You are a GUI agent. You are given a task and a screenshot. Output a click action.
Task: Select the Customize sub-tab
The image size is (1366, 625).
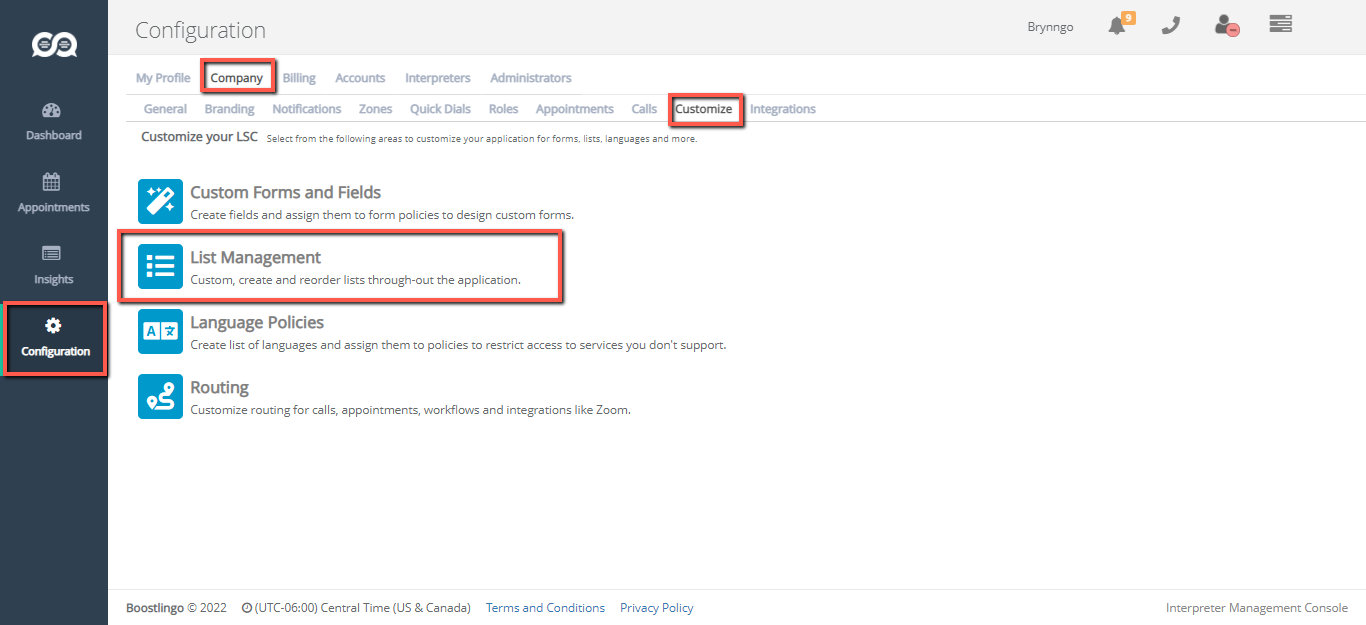tap(703, 109)
